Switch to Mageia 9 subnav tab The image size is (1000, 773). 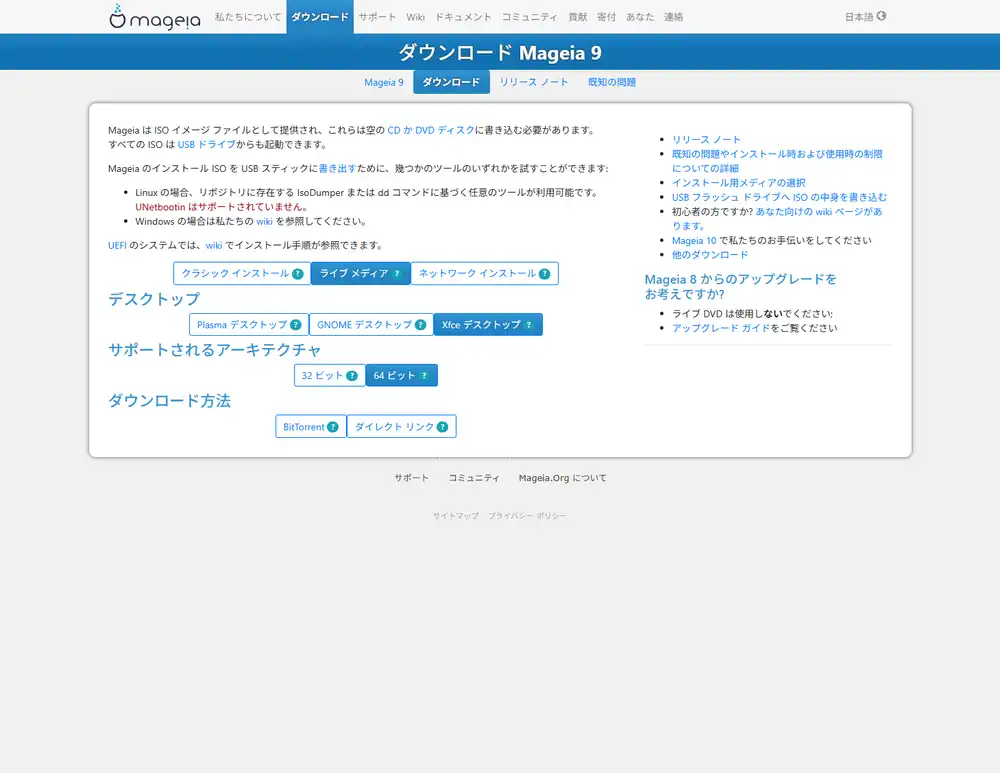[384, 82]
